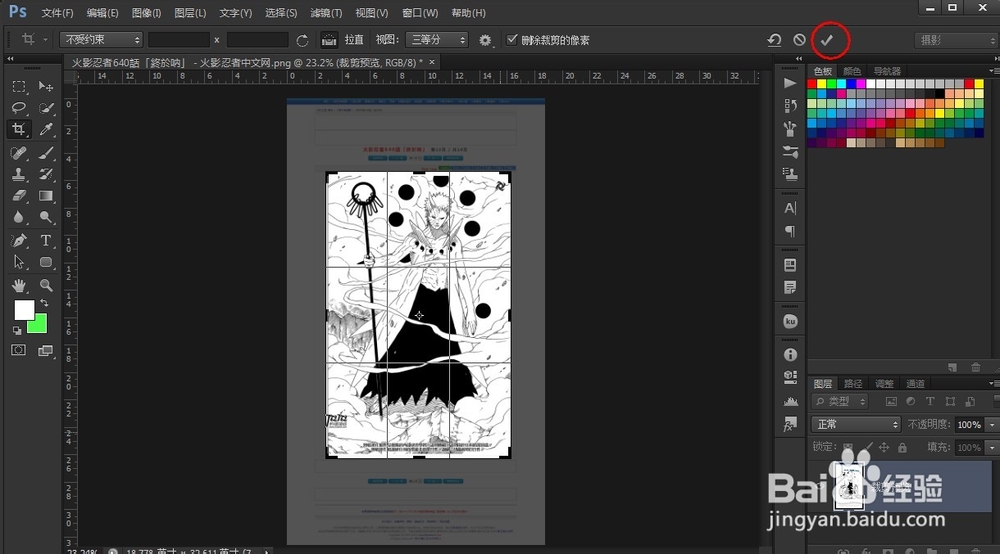The height and width of the screenshot is (554, 1000).
Task: Switch to the 通道 tab
Action: coord(915,384)
